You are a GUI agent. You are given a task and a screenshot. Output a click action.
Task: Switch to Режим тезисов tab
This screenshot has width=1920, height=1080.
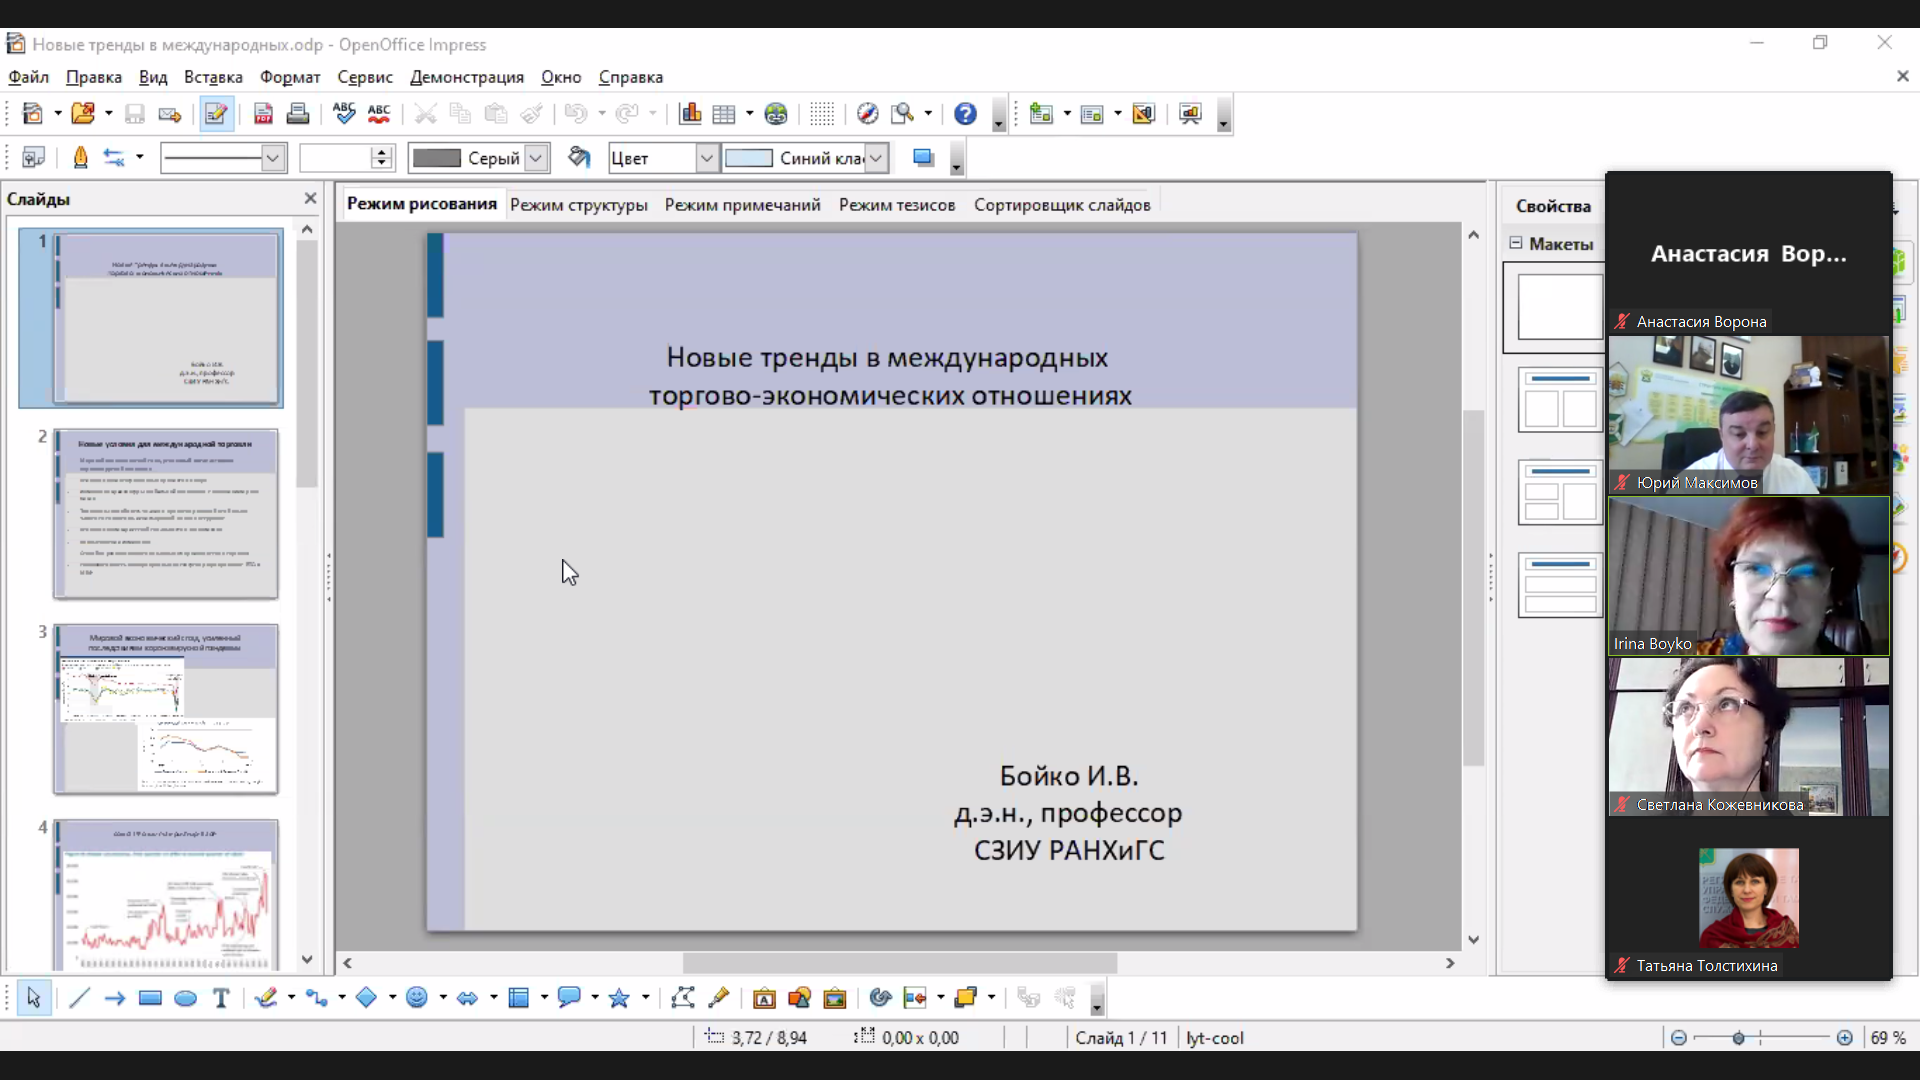click(897, 205)
